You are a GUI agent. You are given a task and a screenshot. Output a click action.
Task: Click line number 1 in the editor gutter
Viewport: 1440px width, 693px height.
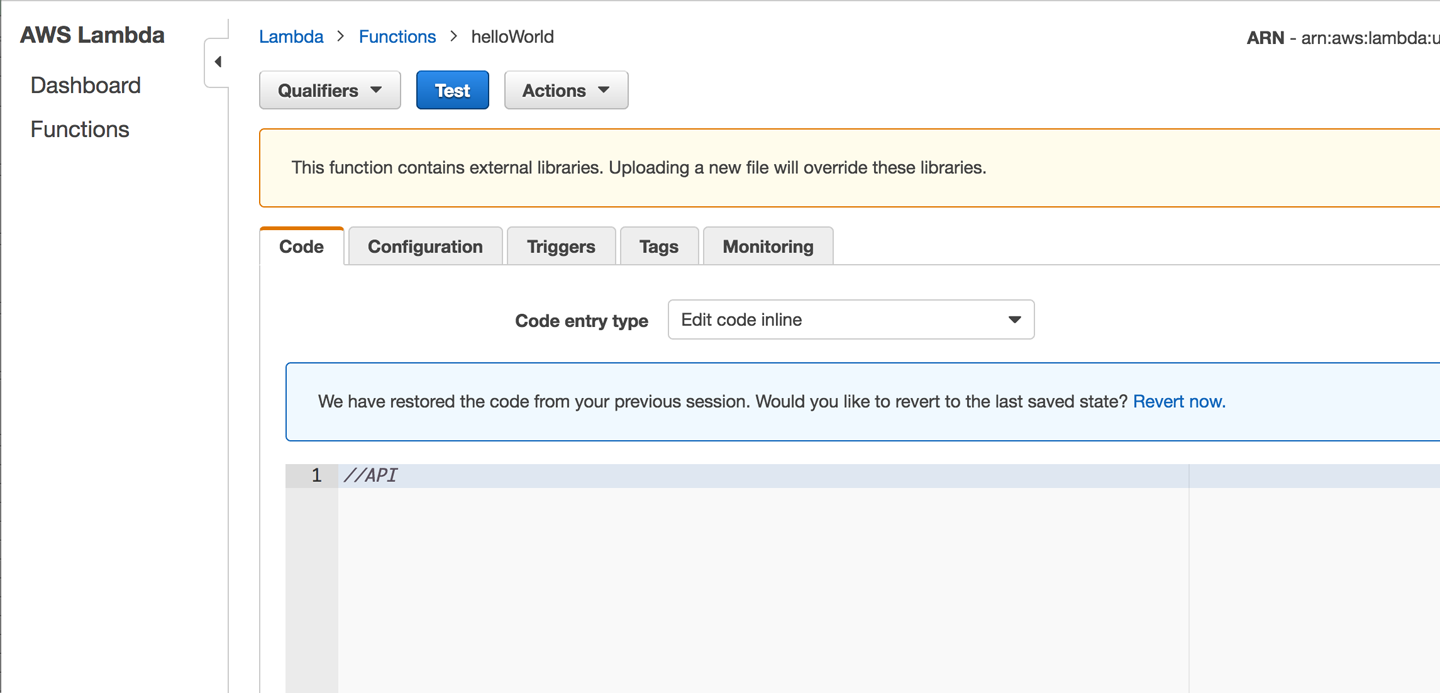tap(316, 476)
